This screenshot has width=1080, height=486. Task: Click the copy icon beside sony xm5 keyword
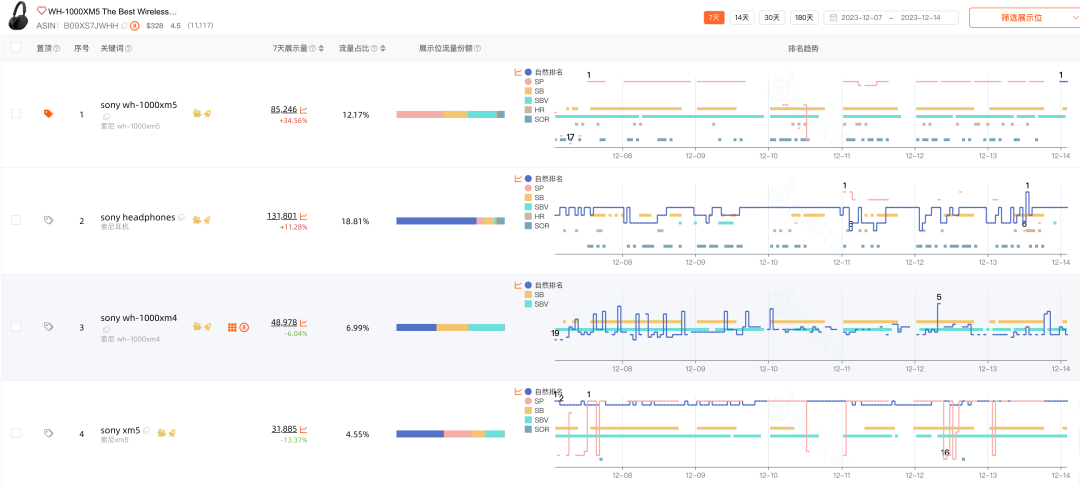(x=147, y=430)
